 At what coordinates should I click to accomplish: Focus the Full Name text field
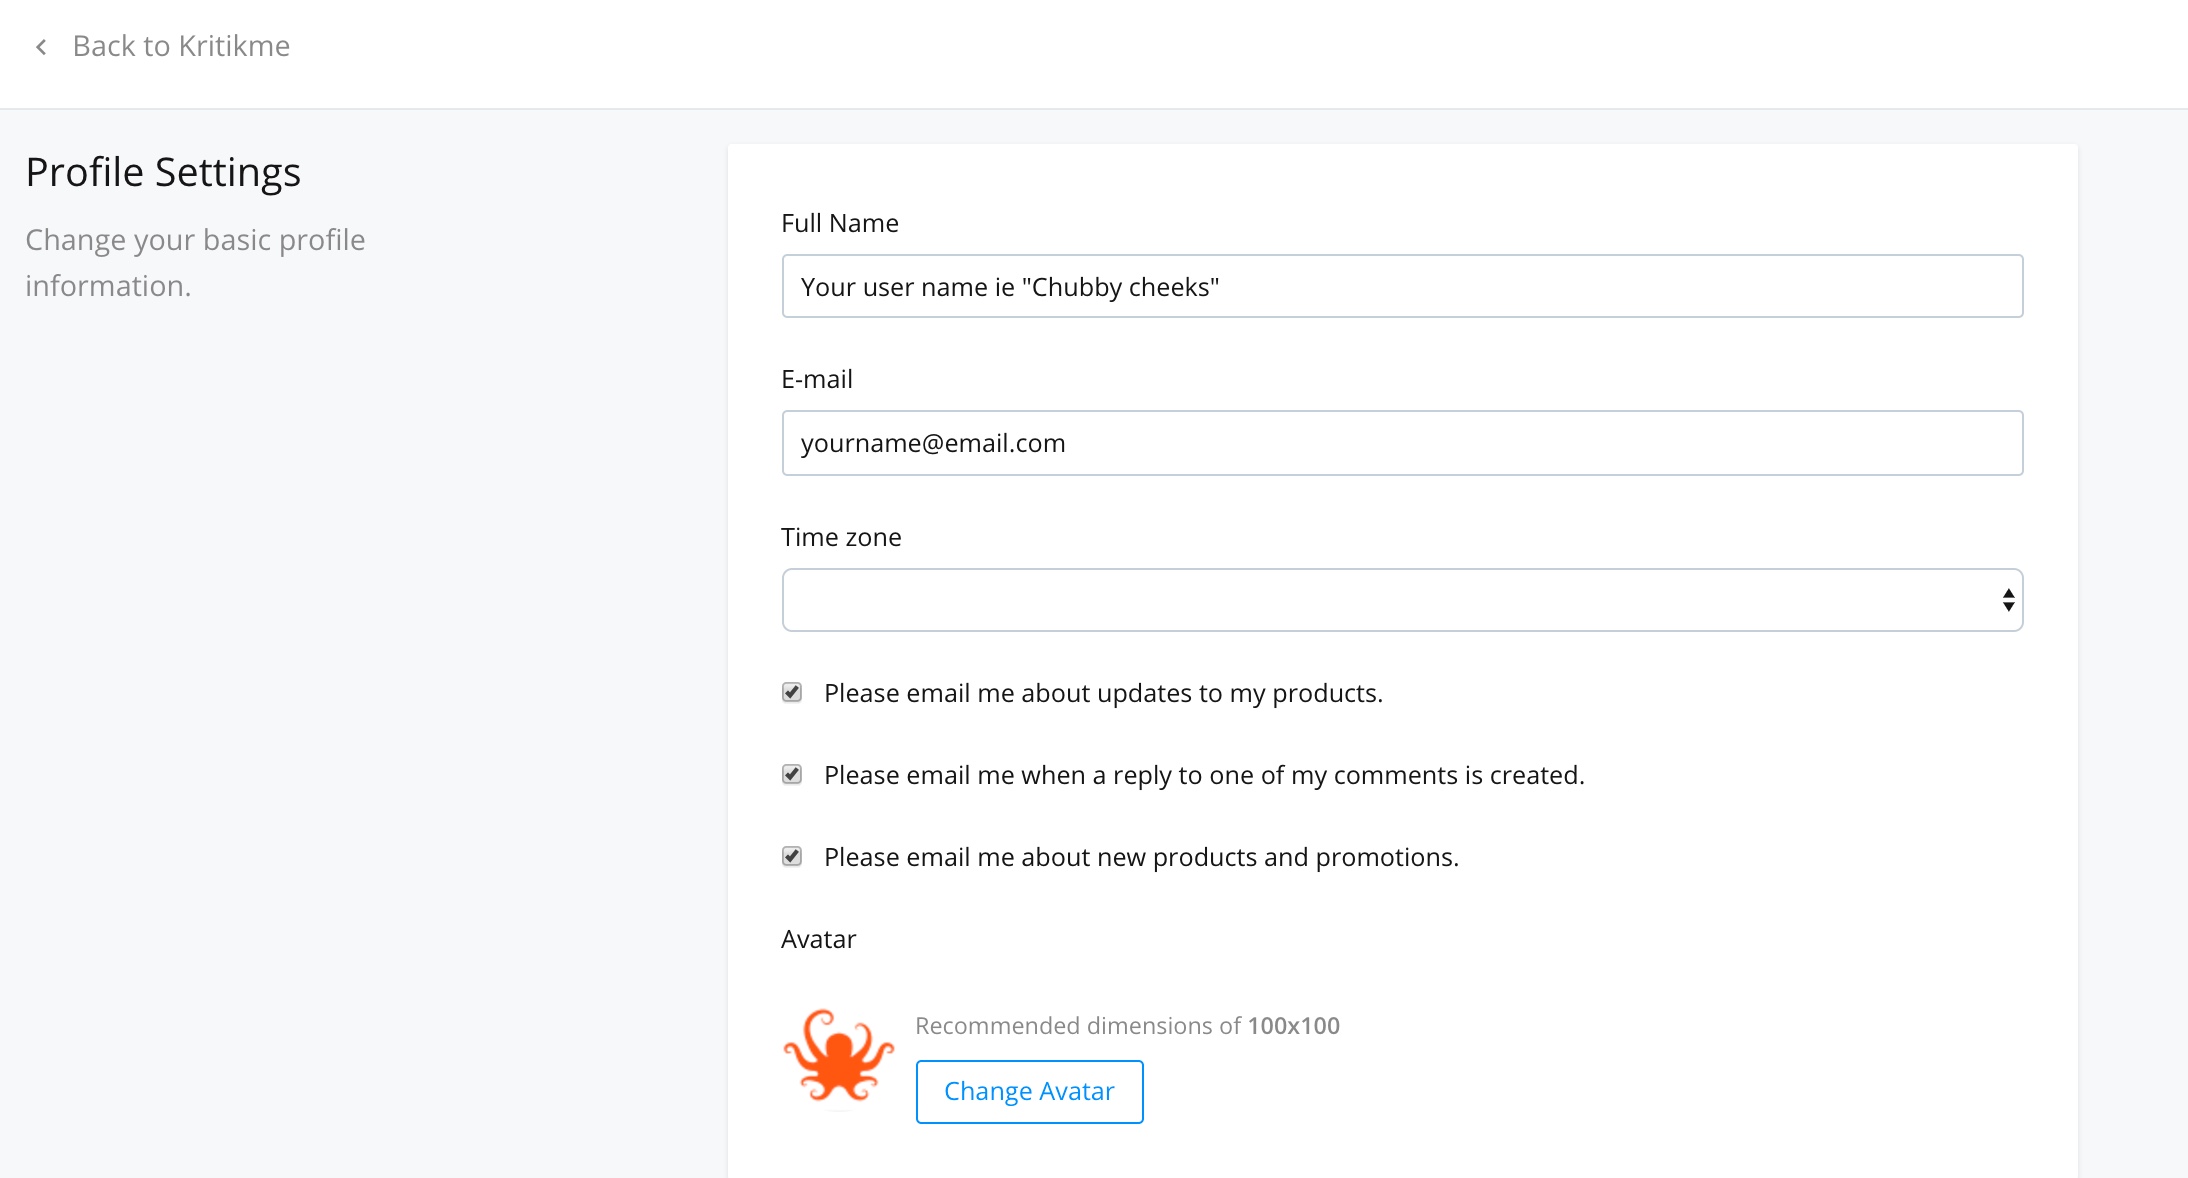[x=1402, y=286]
